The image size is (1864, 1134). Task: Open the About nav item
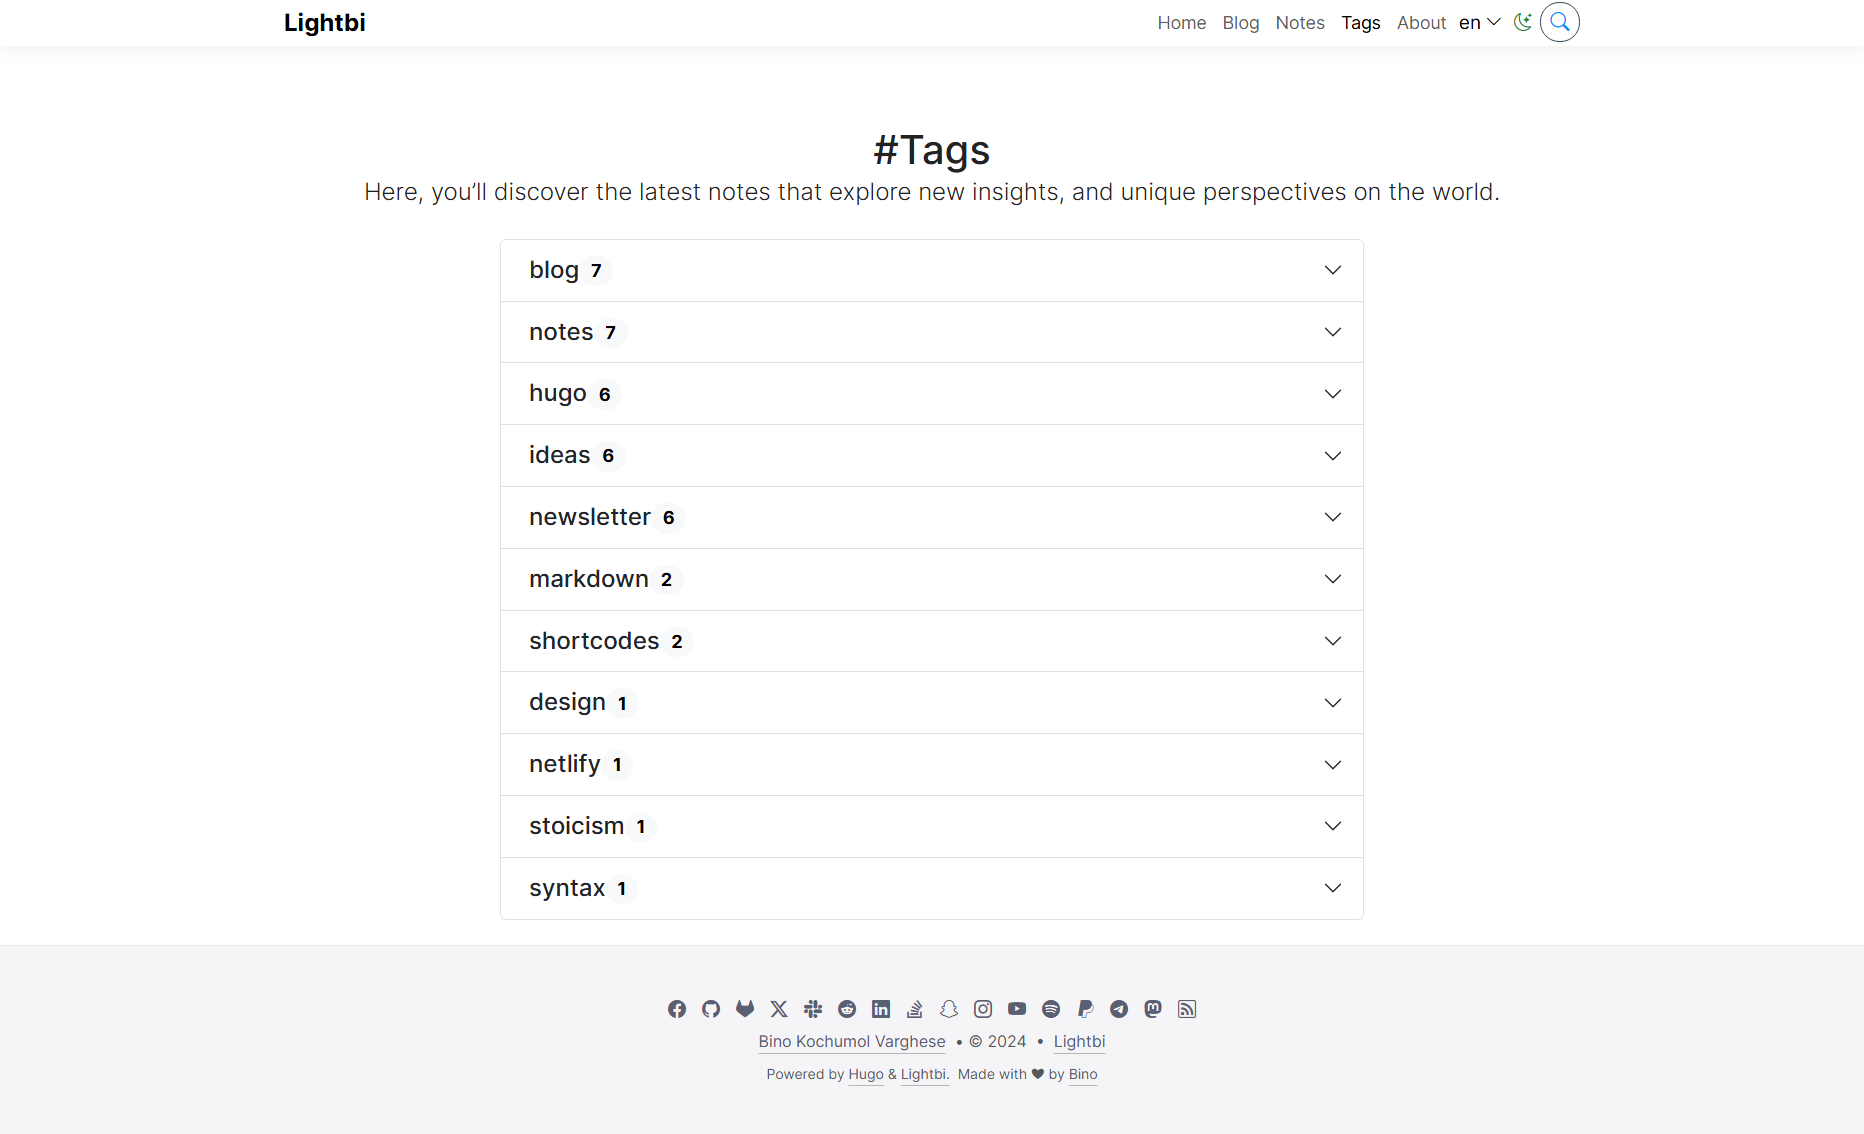(1421, 22)
